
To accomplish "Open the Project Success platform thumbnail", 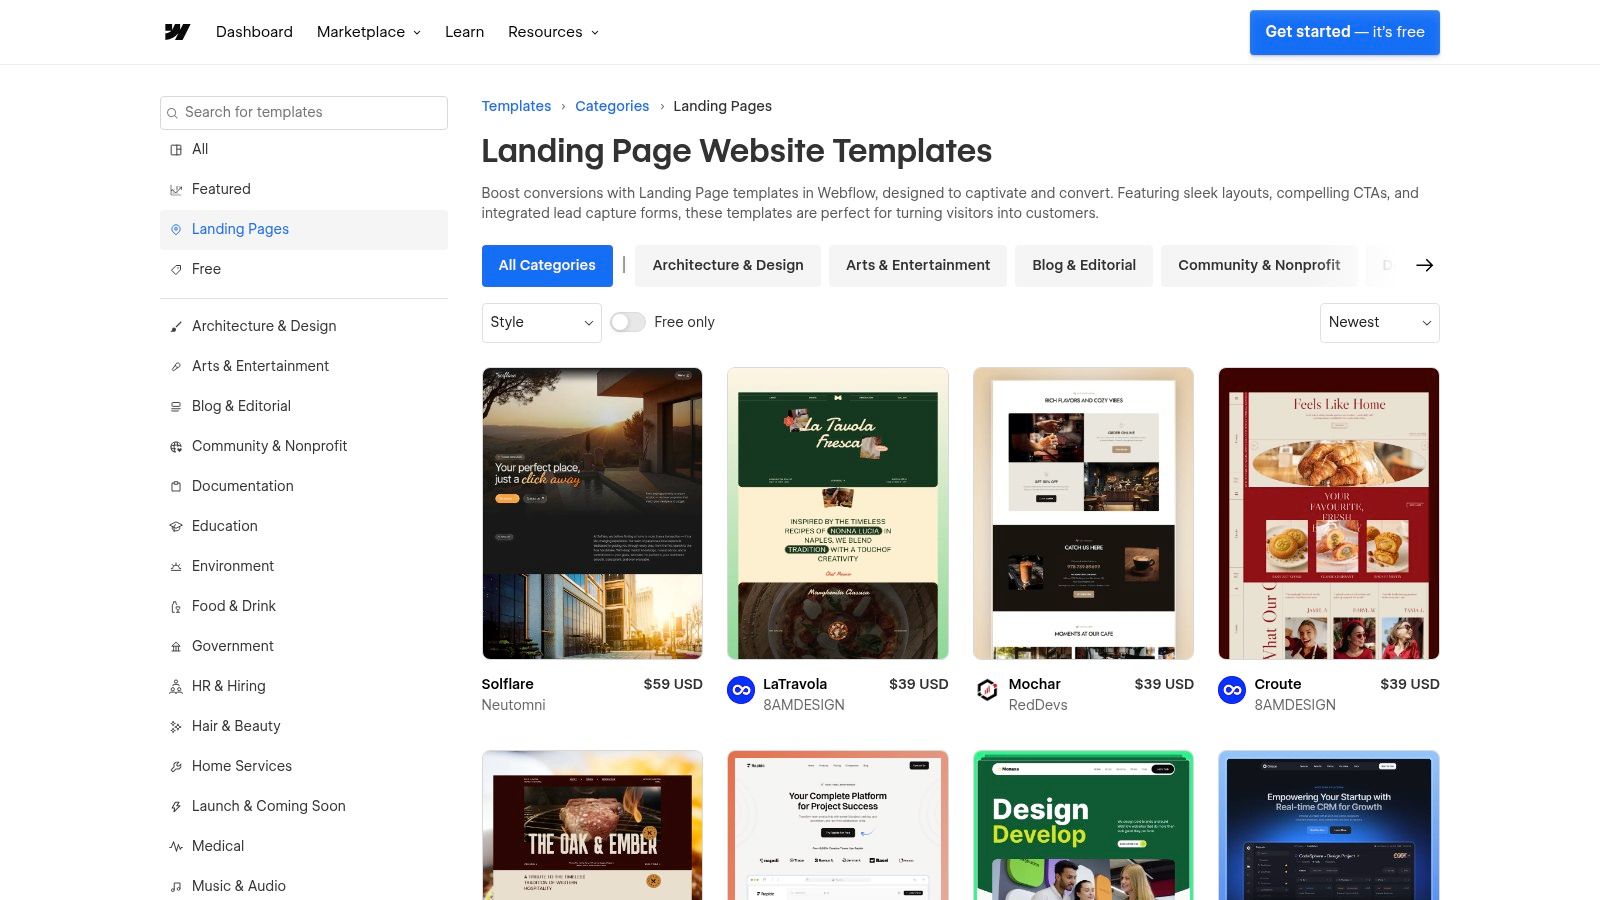I will [838, 826].
